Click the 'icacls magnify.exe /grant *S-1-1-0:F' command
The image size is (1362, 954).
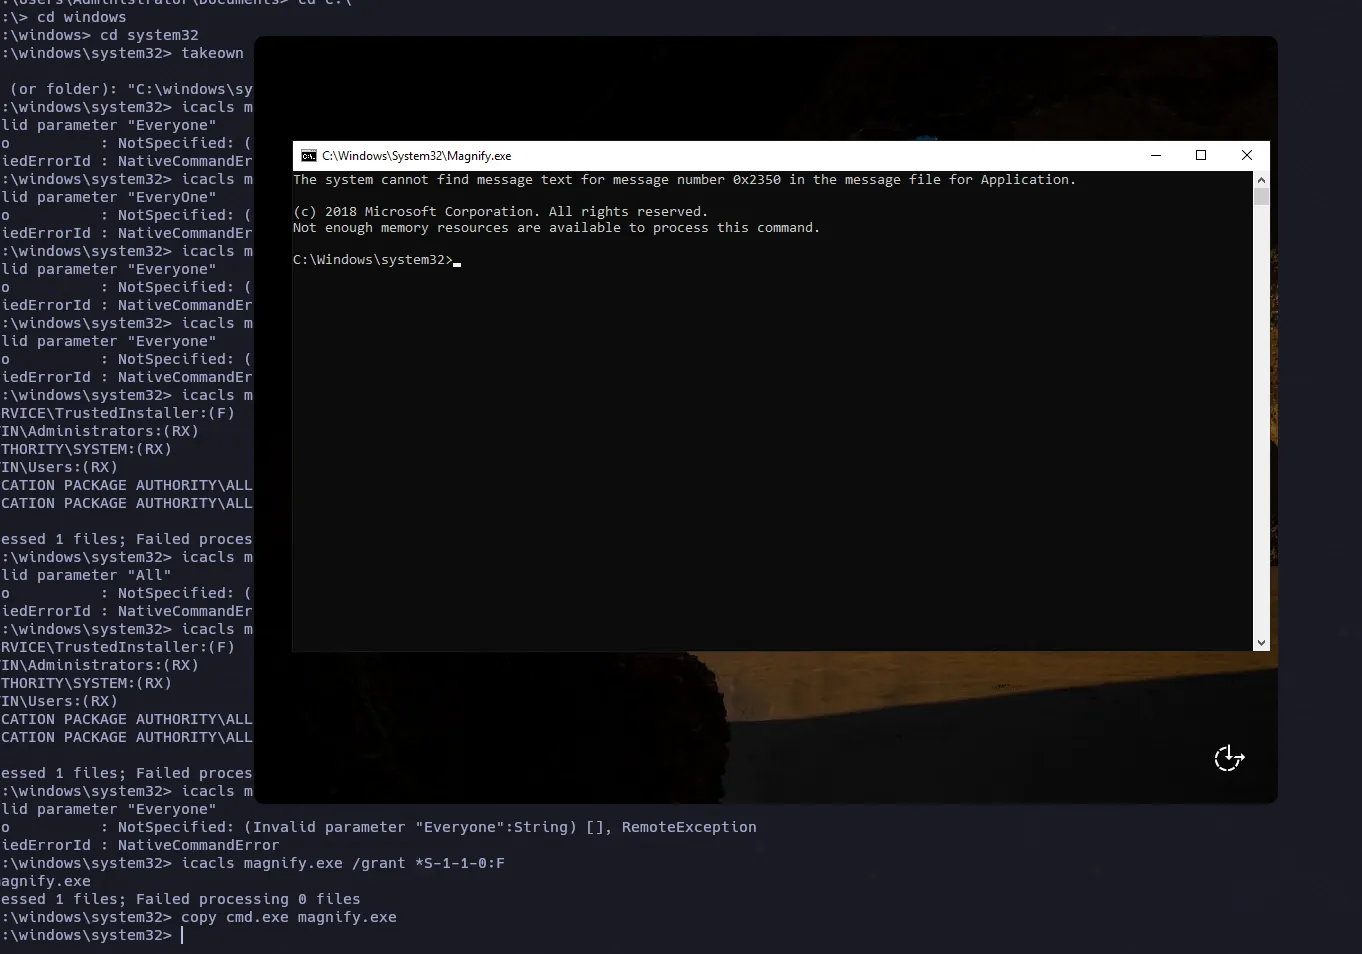tap(343, 863)
